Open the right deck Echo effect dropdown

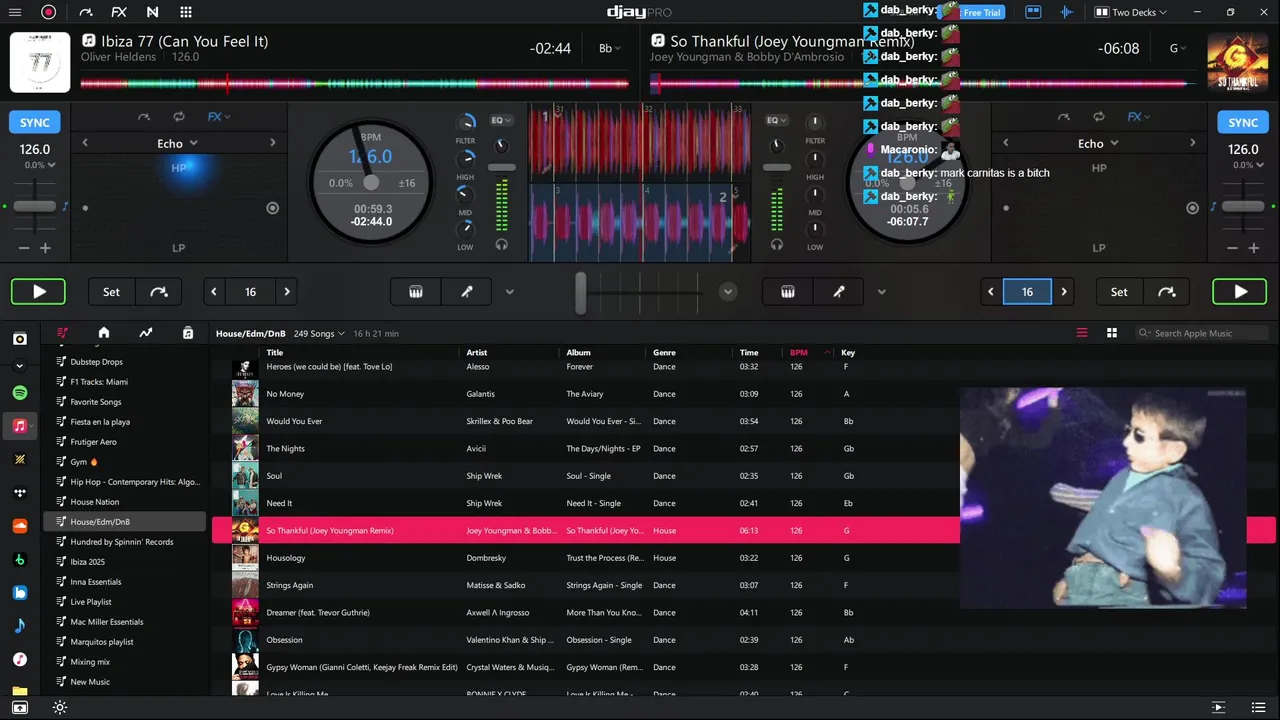coord(1098,143)
